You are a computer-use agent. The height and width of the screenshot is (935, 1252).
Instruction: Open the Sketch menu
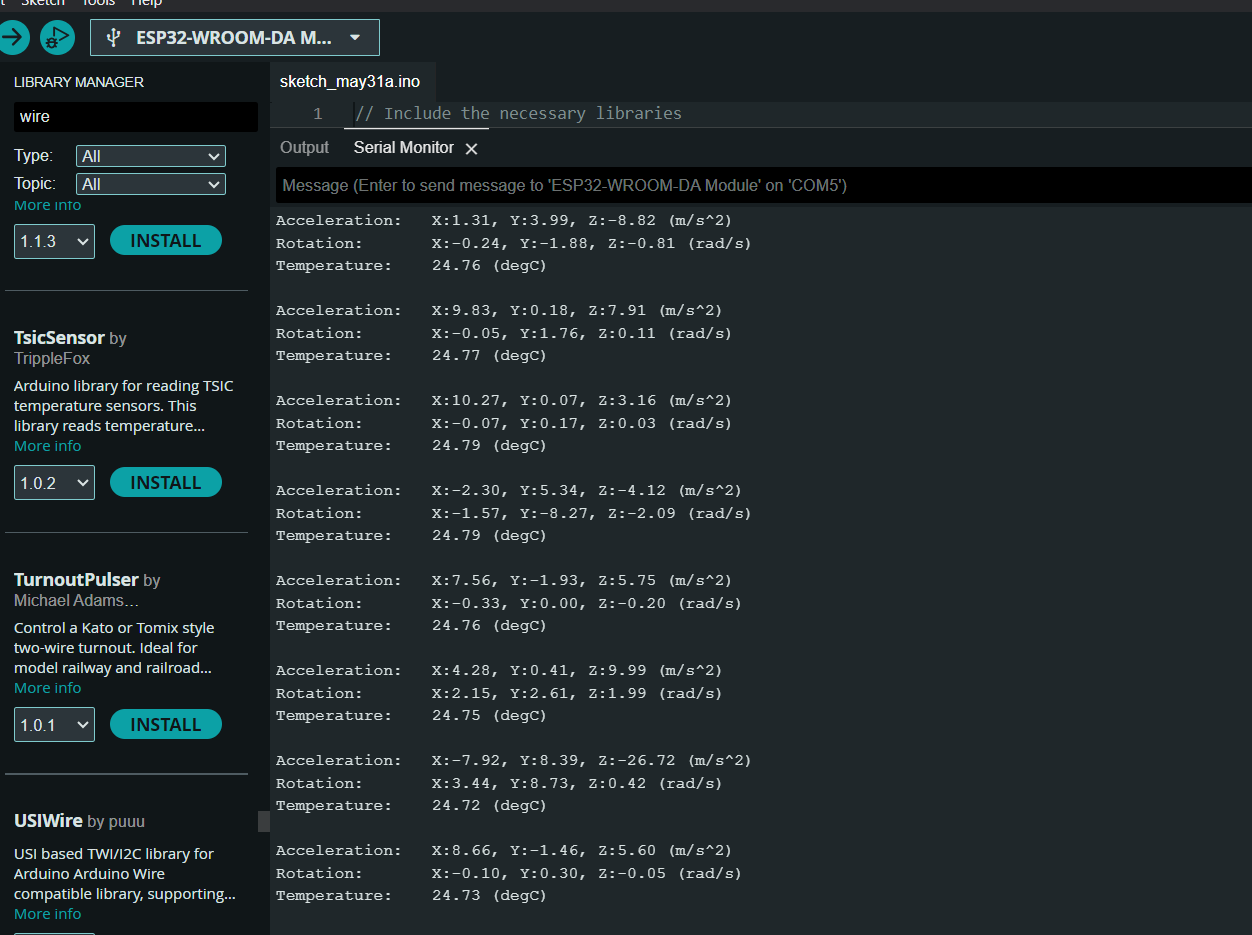point(42,3)
